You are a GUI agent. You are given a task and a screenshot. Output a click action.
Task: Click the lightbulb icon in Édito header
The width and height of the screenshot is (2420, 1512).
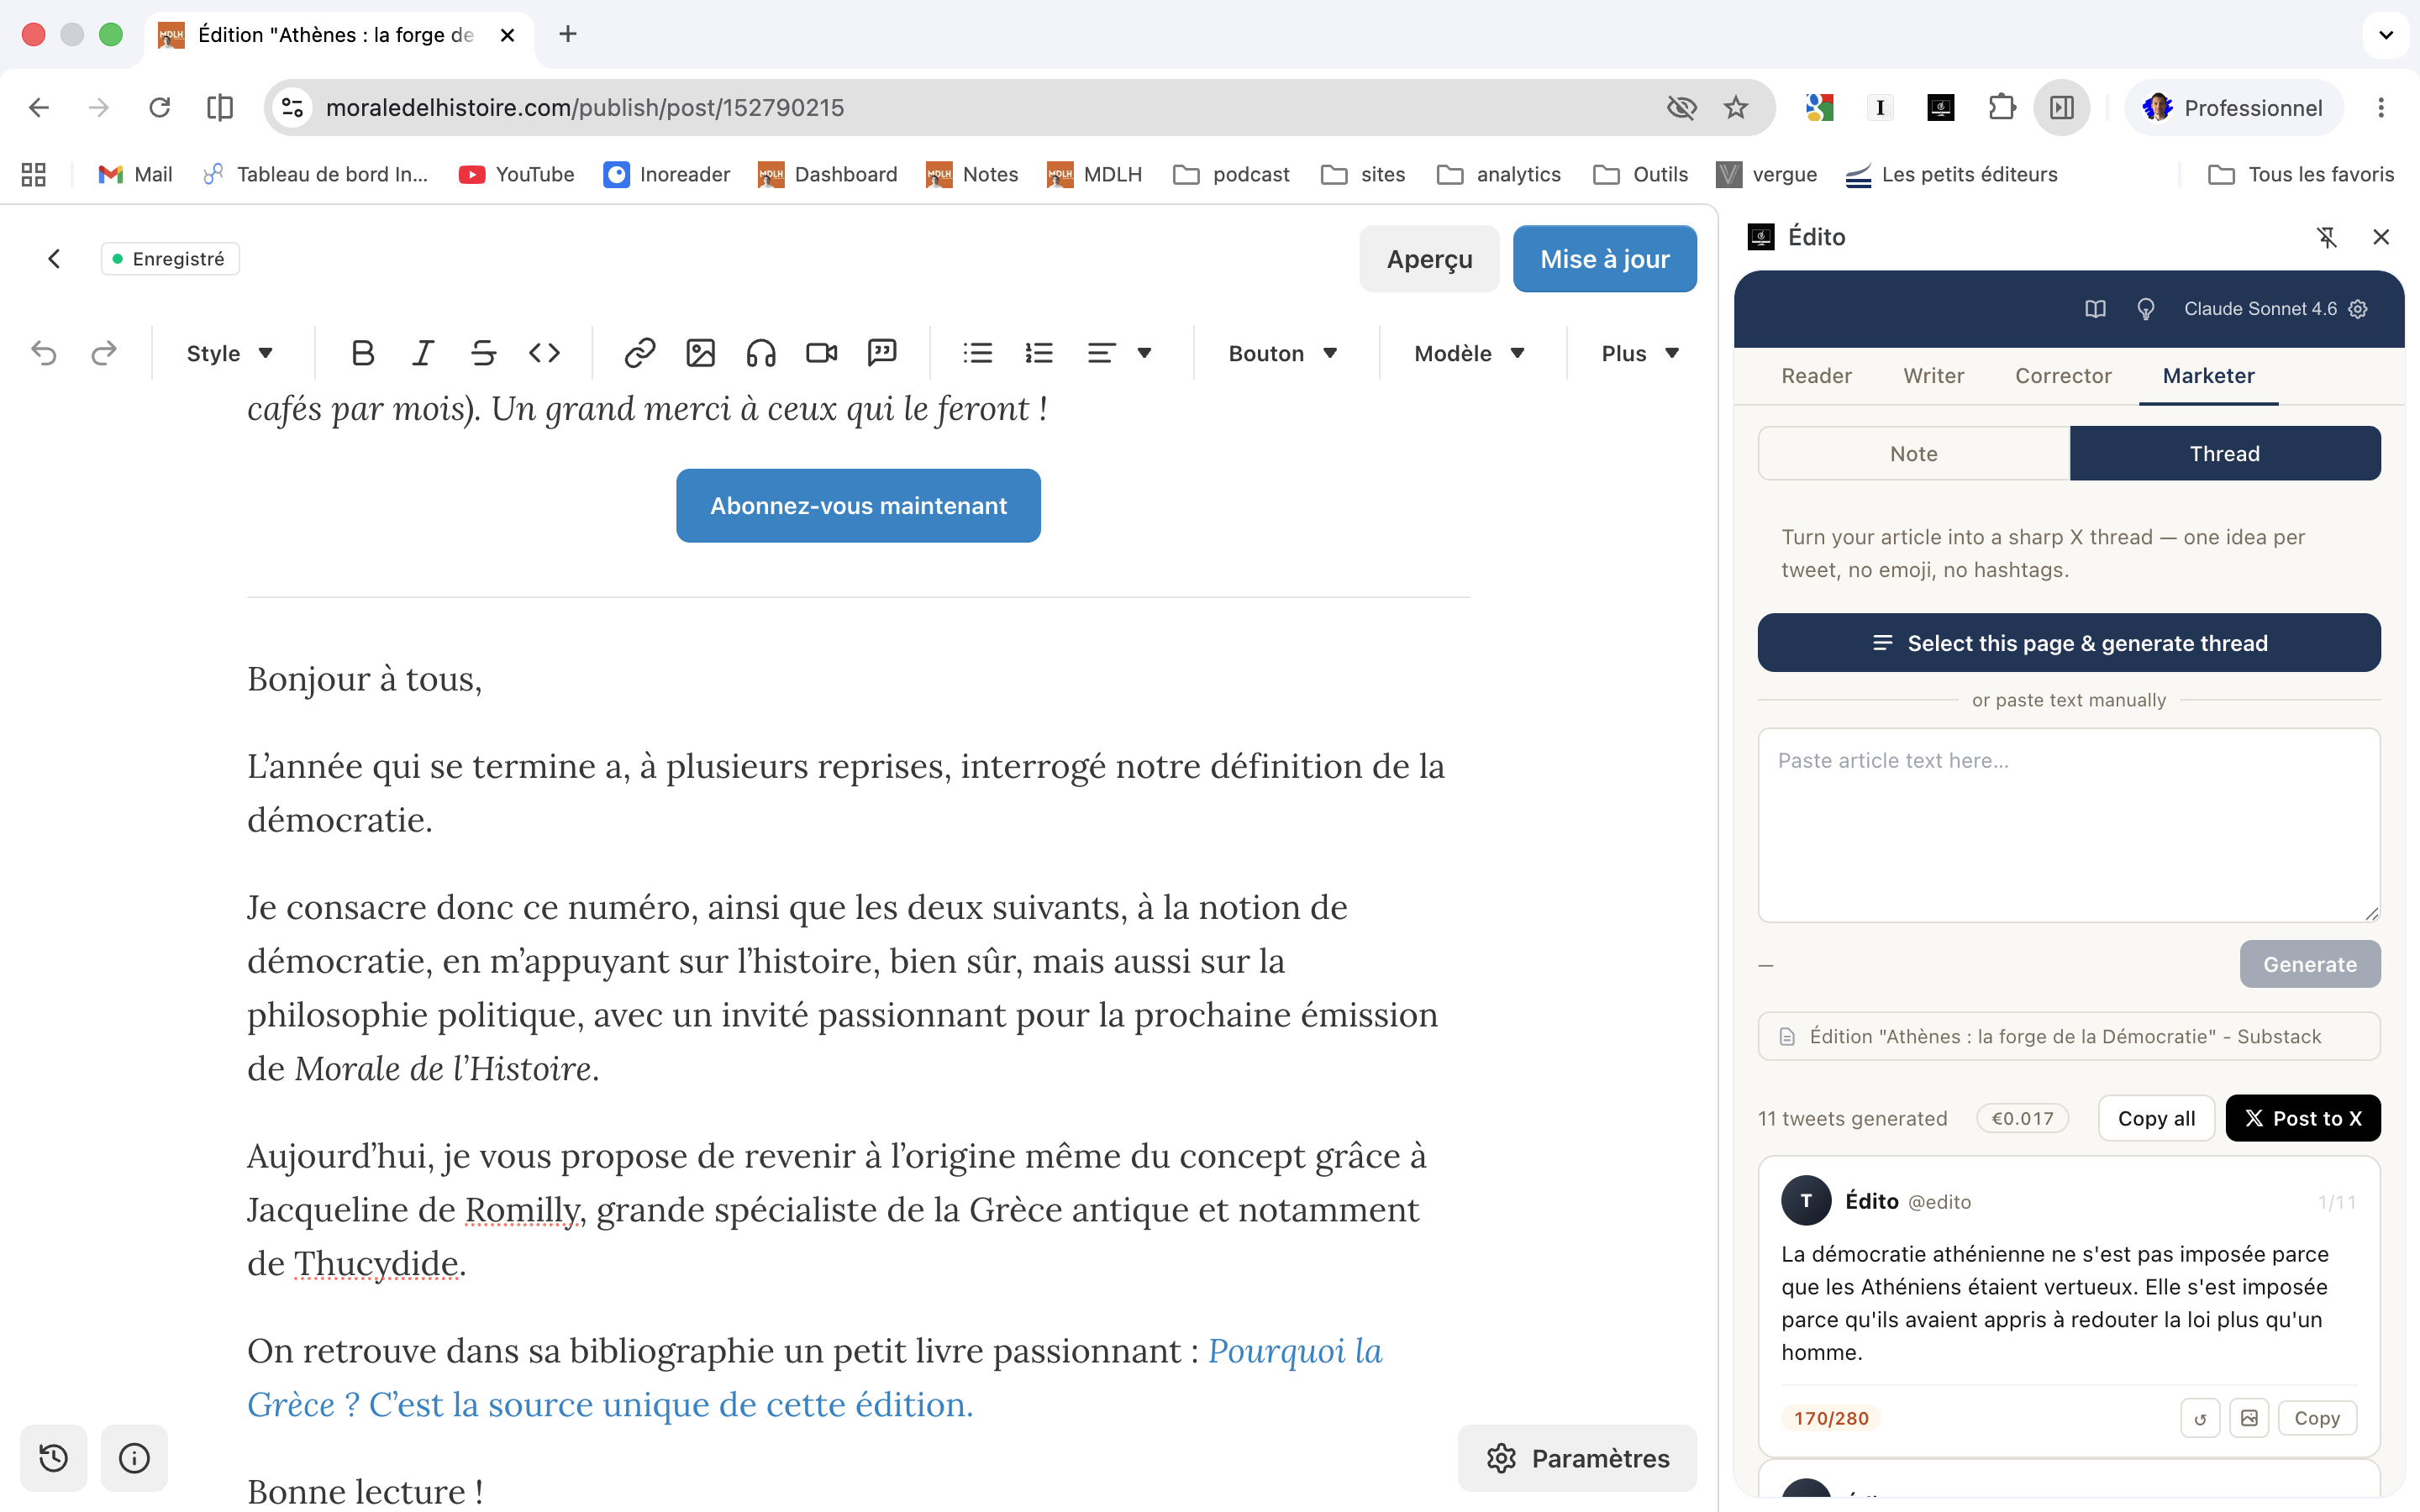2145,309
